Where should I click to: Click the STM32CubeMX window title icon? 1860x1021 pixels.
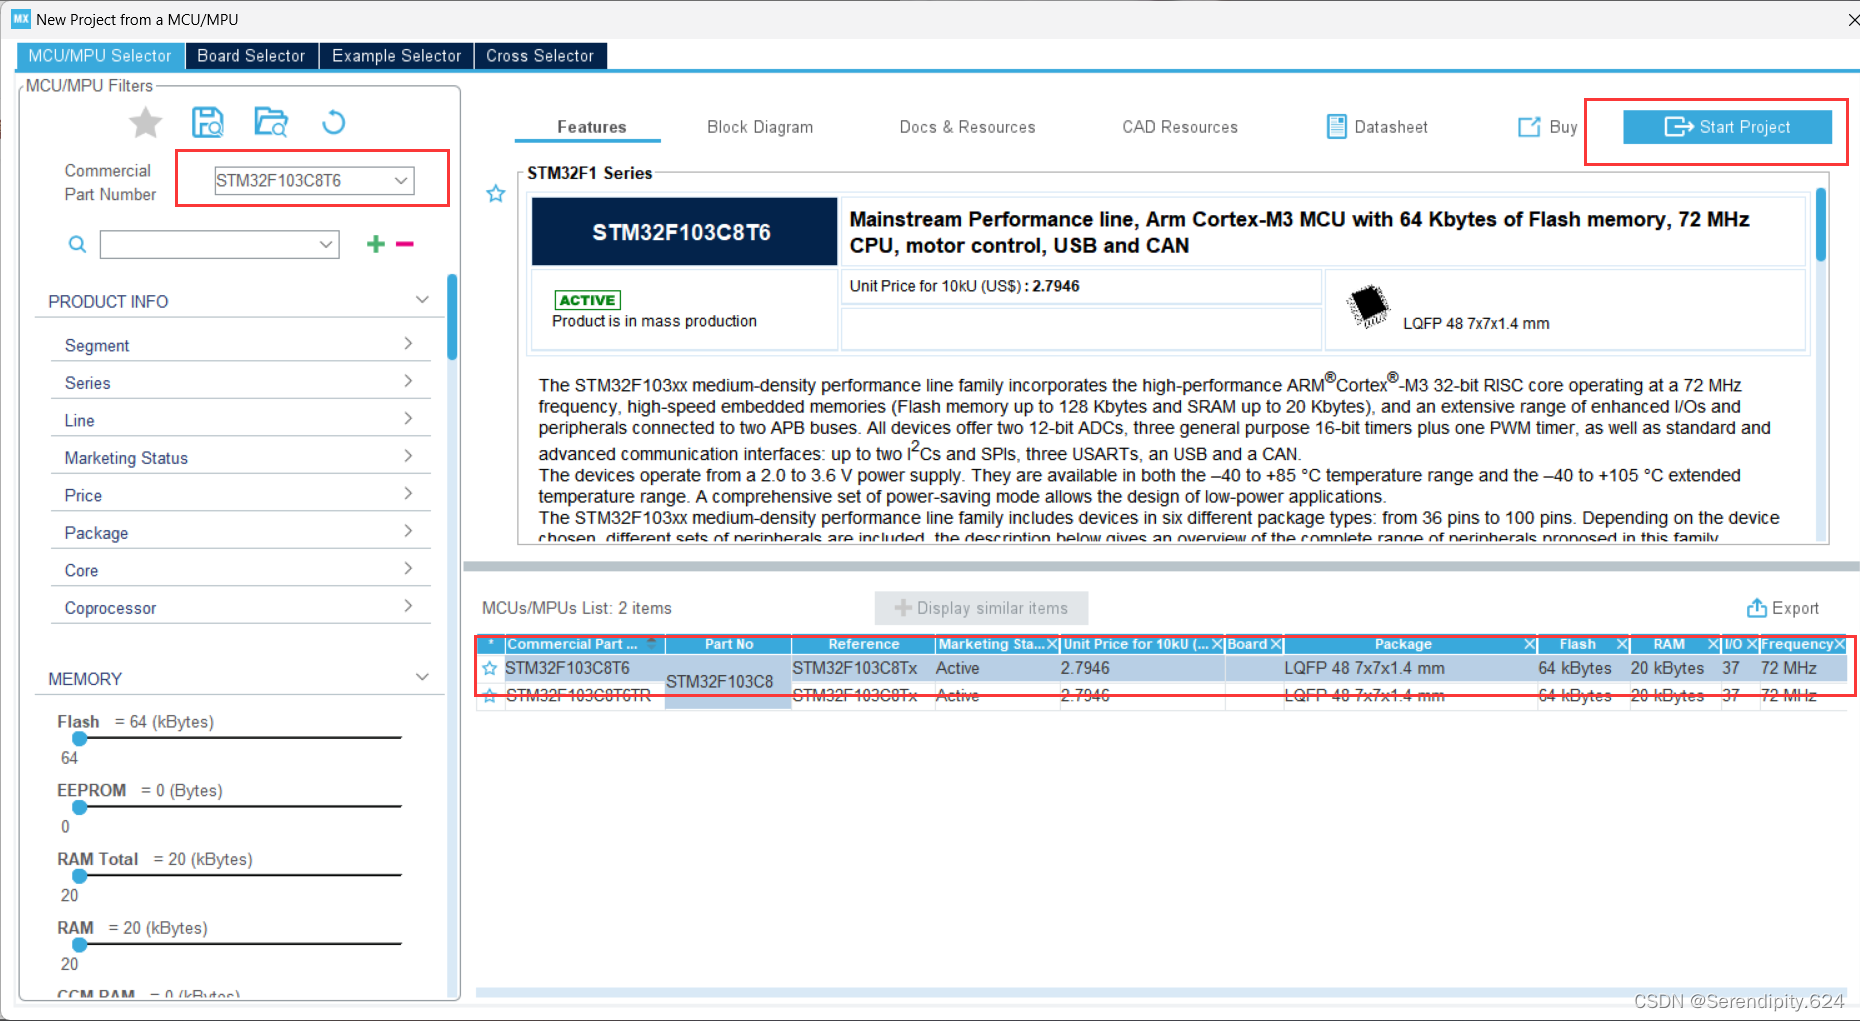click(x=21, y=19)
